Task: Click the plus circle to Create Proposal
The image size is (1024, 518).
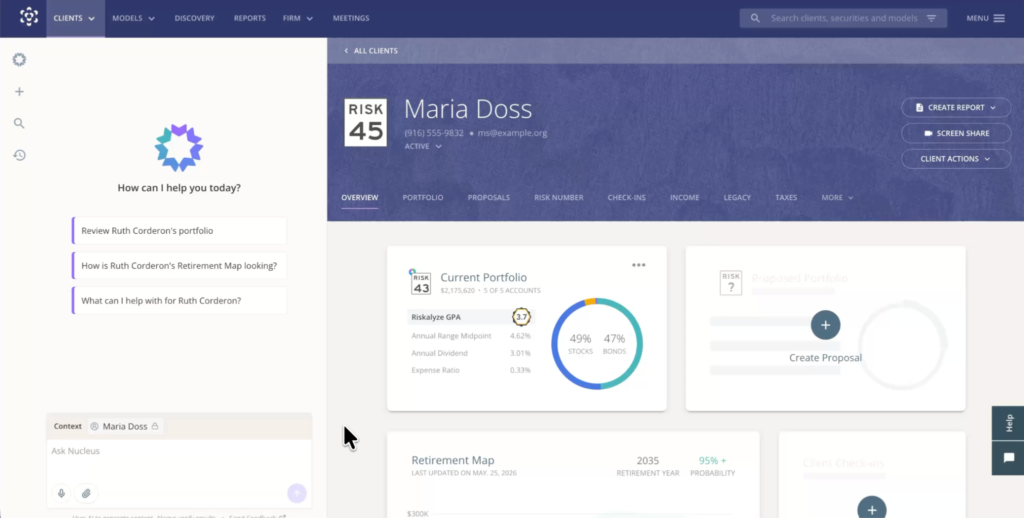Action: [x=825, y=325]
